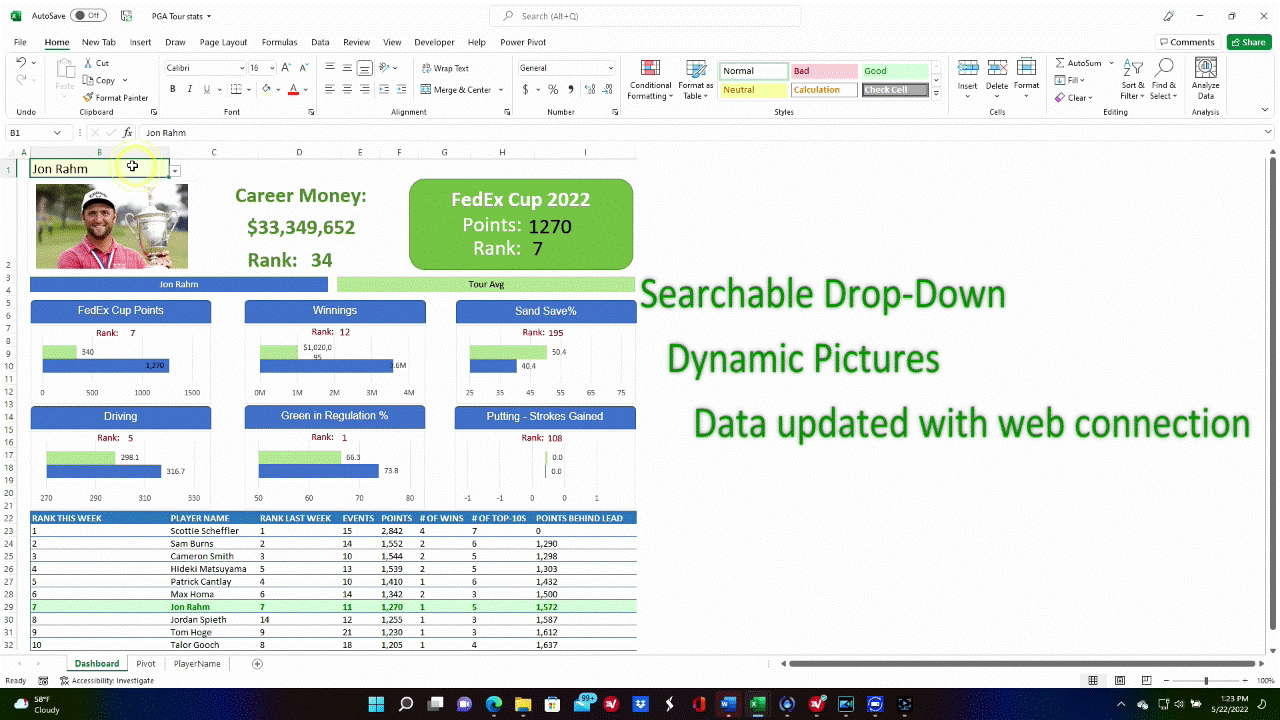Apply Accounting dollar number format
Screen dimensions: 1280x720
coord(526,89)
